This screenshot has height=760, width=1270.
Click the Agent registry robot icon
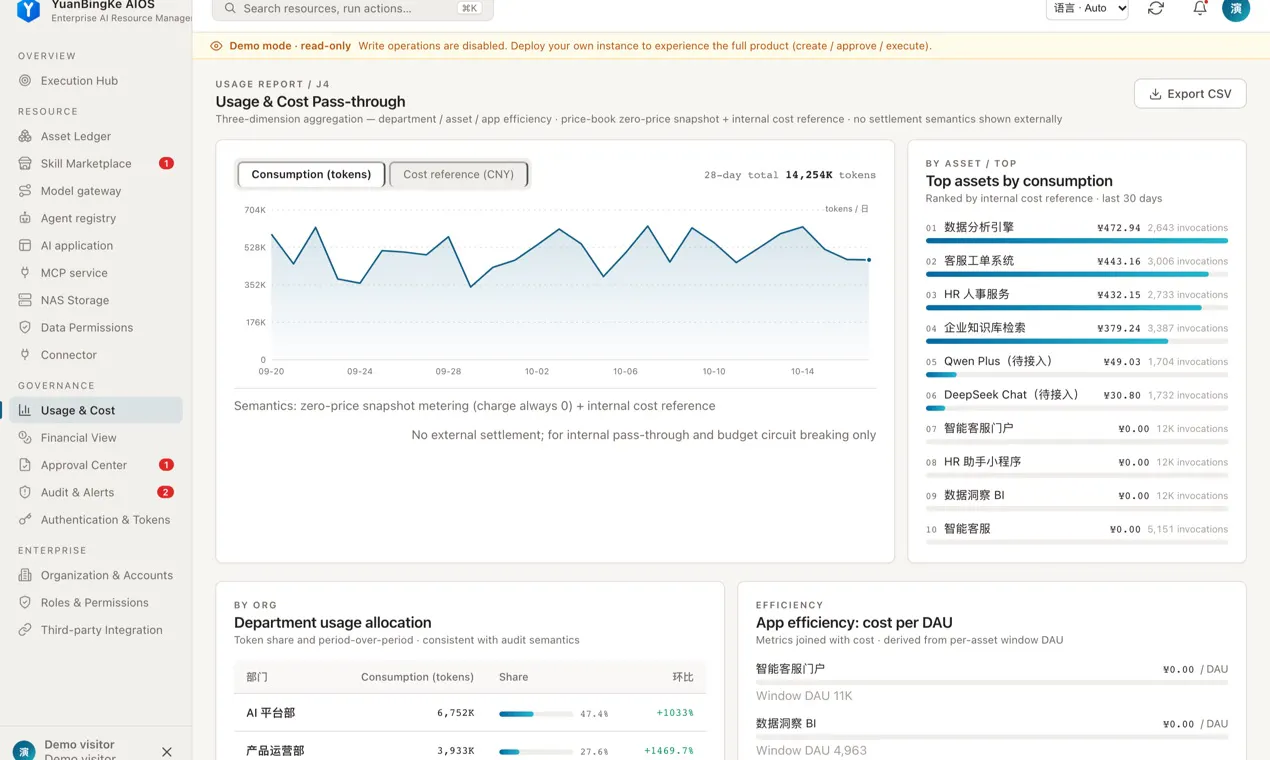click(x=25, y=218)
